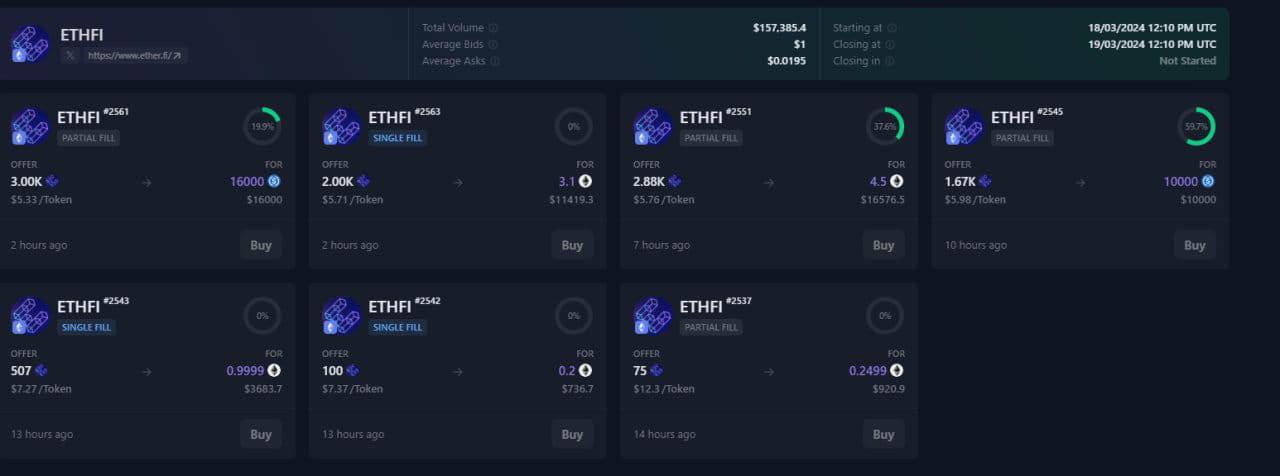Click the ETHFI logo on offer #2537 card
The width and height of the screenshot is (1280, 476).
[653, 316]
